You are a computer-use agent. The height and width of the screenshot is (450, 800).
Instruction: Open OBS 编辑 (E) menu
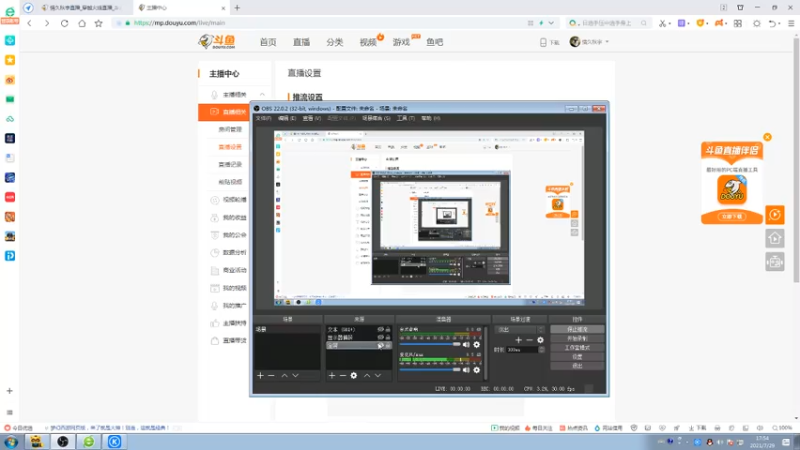287,118
